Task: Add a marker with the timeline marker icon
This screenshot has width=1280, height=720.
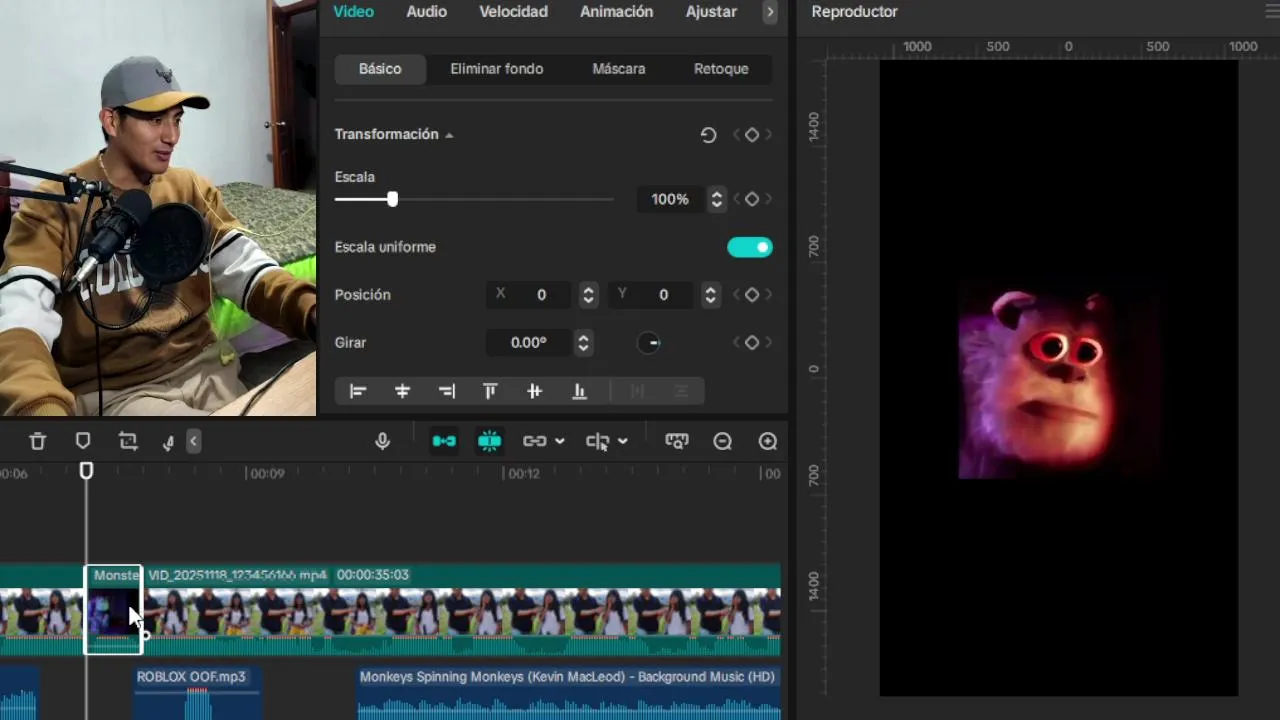Action: 83,441
